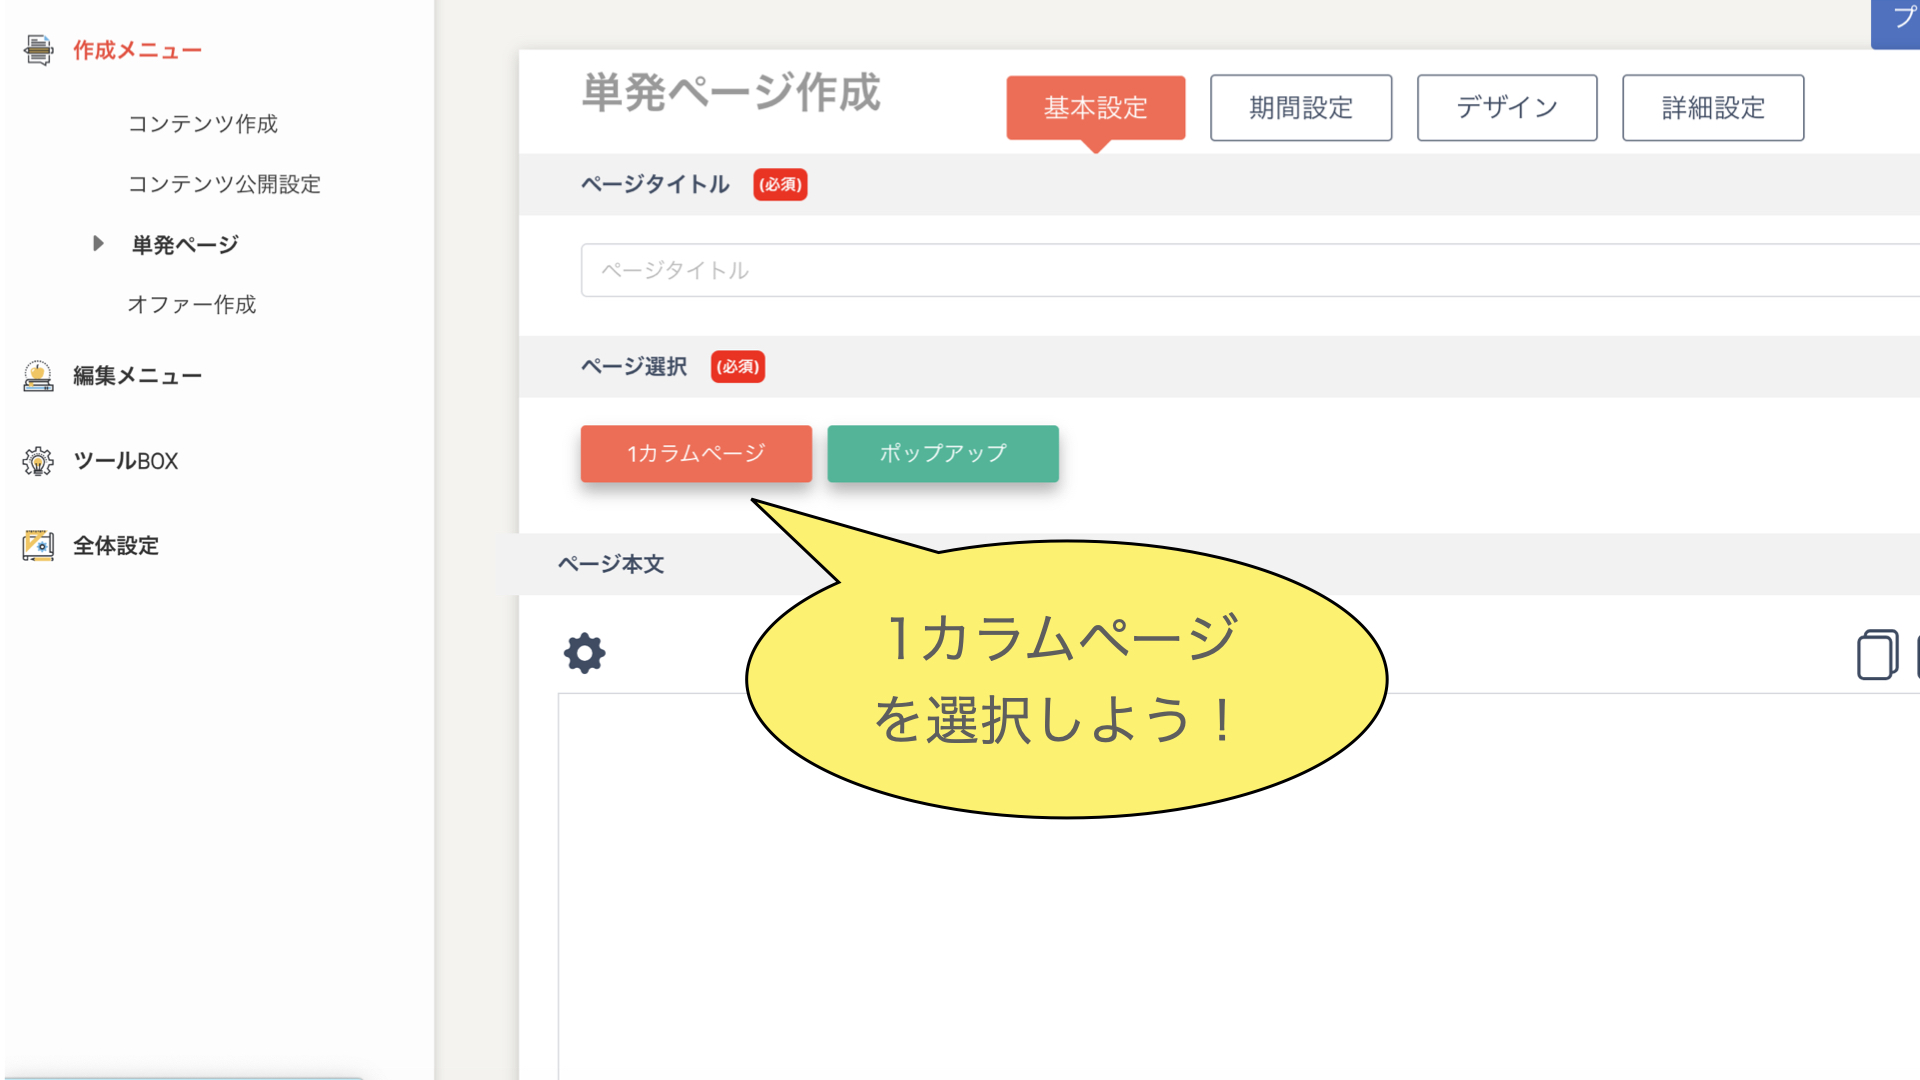Select the 1カラムページ button
This screenshot has height=1080, width=1920.
696,454
